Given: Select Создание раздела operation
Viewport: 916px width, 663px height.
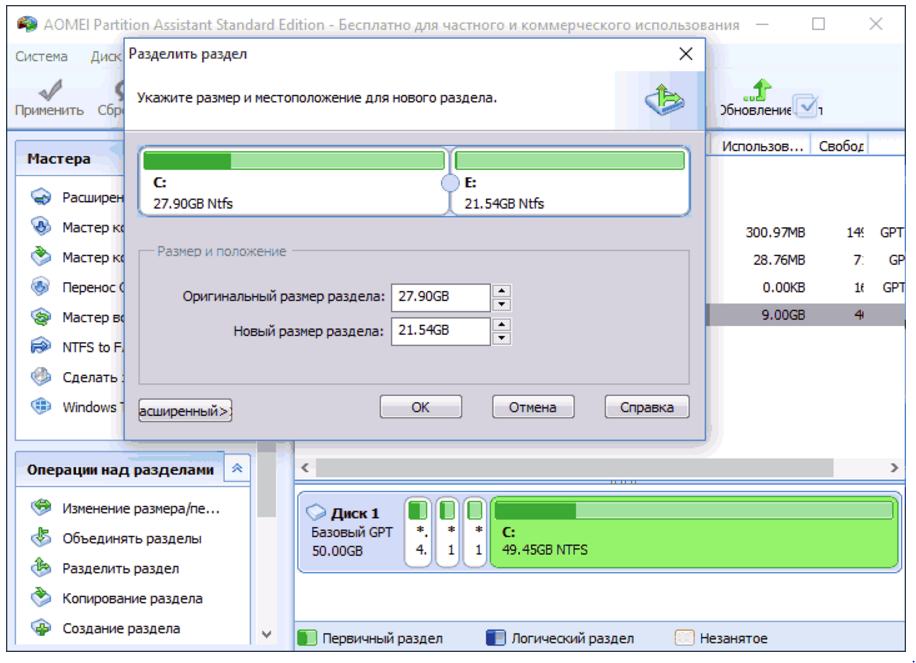Looking at the screenshot, I should coord(121,629).
